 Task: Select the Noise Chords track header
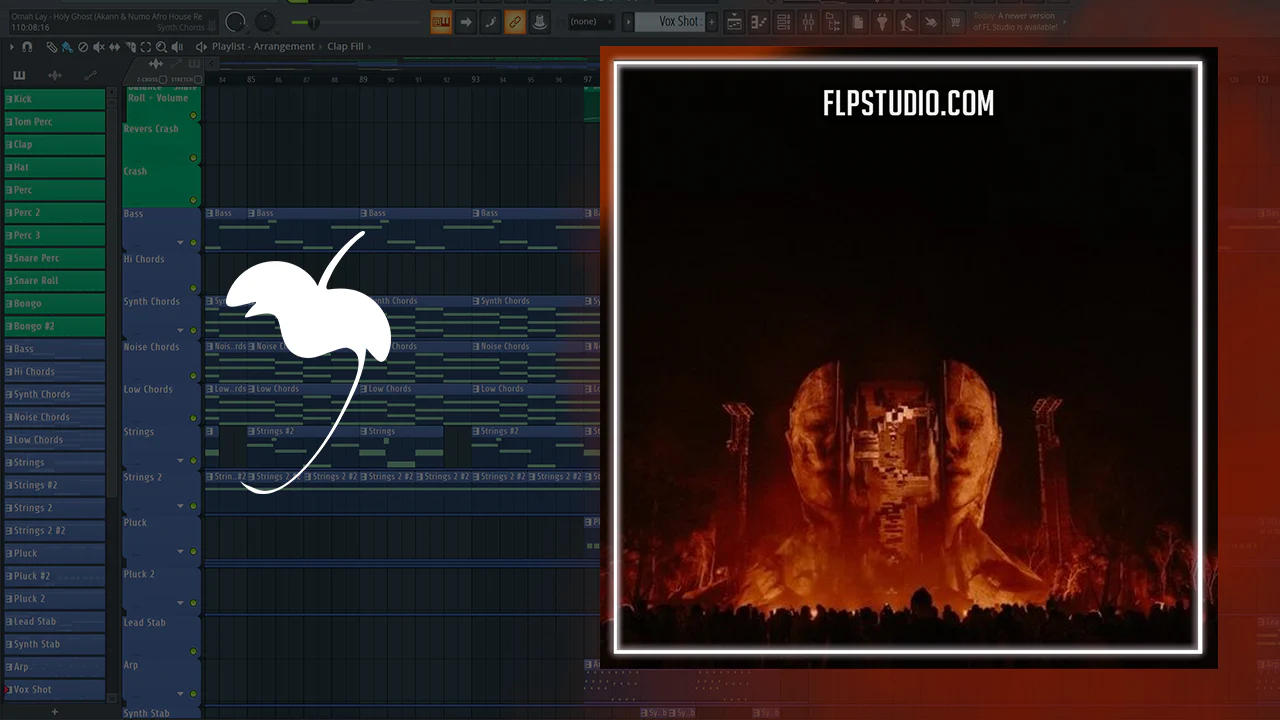[162, 359]
